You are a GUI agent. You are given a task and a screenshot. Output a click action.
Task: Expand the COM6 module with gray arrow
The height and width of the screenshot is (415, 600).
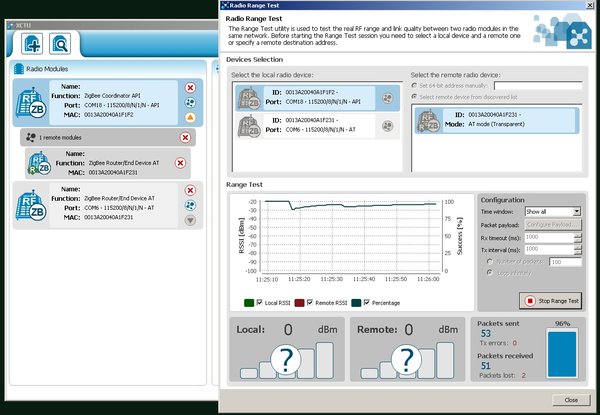point(190,220)
